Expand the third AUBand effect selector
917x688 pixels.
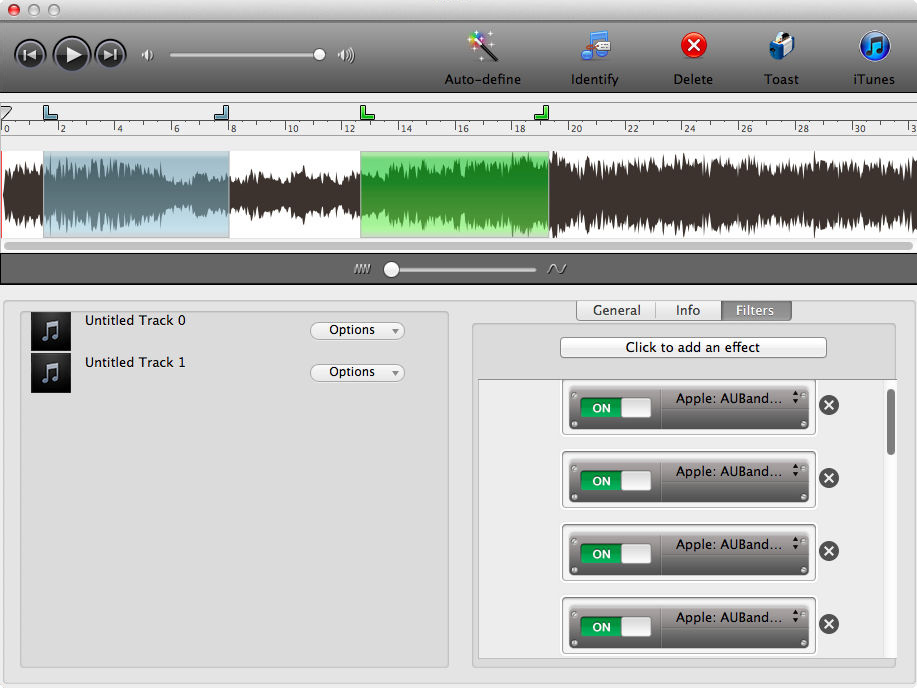tap(796, 544)
